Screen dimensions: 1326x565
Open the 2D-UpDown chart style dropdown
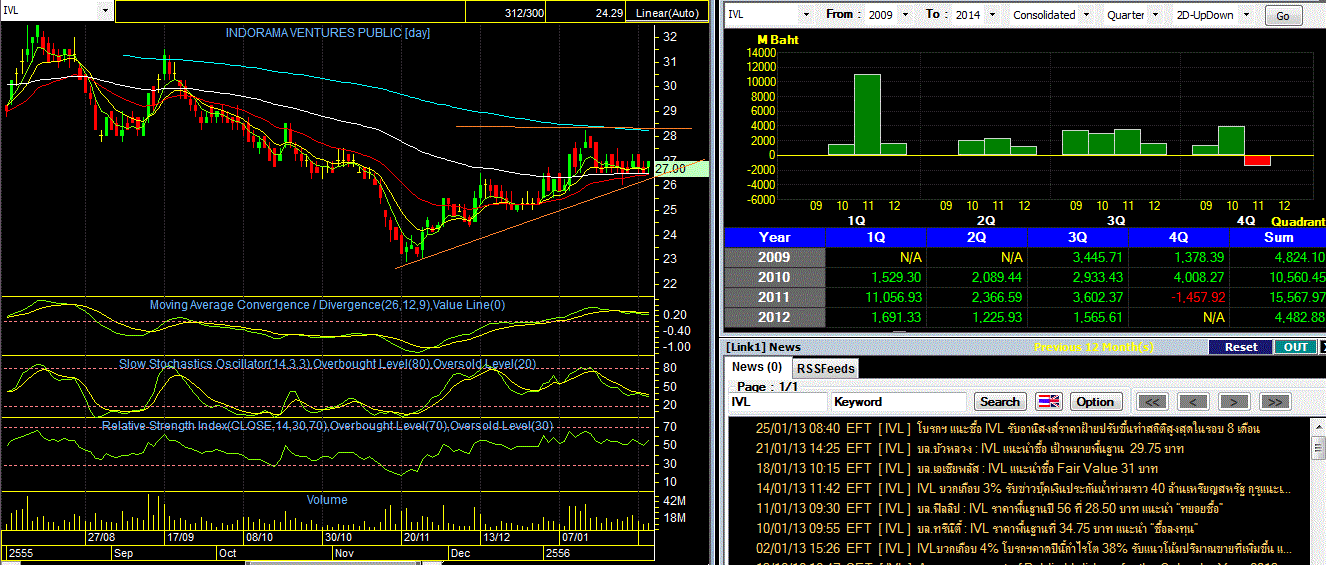click(x=1245, y=15)
